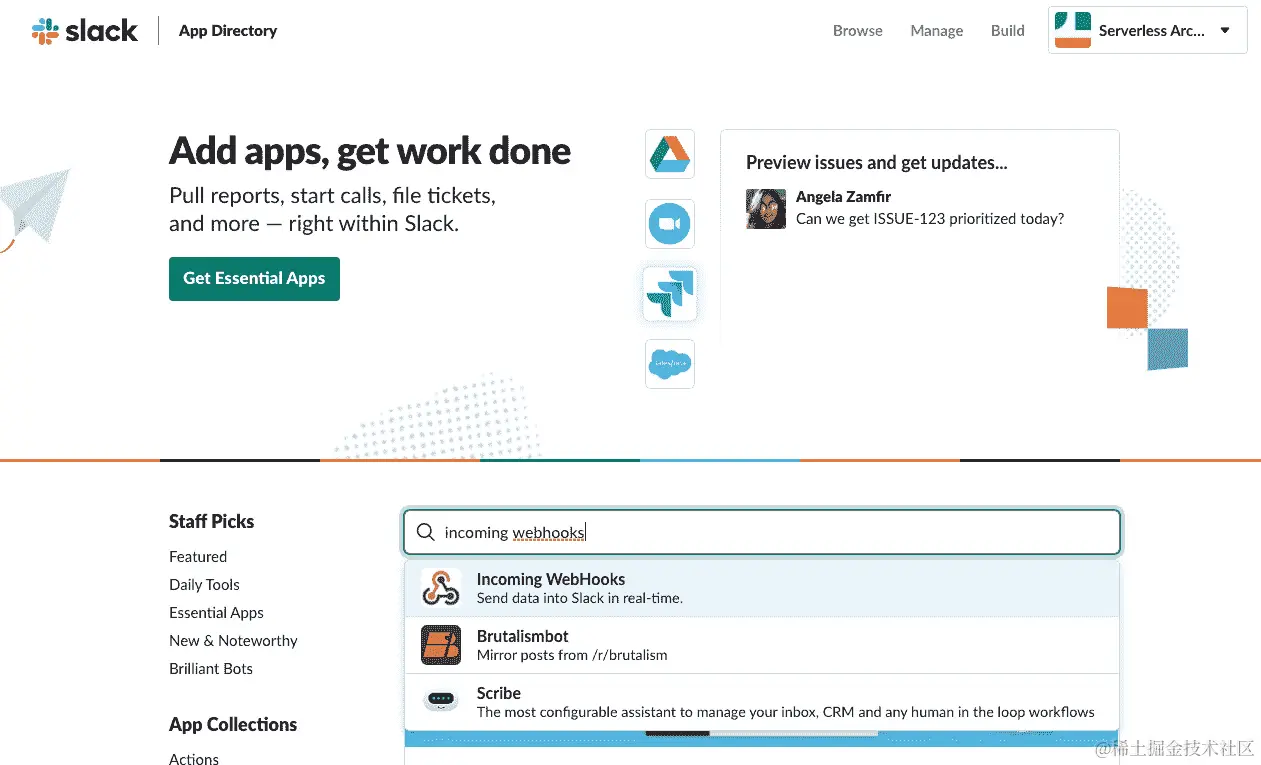Click the Slack logo

(x=85, y=31)
